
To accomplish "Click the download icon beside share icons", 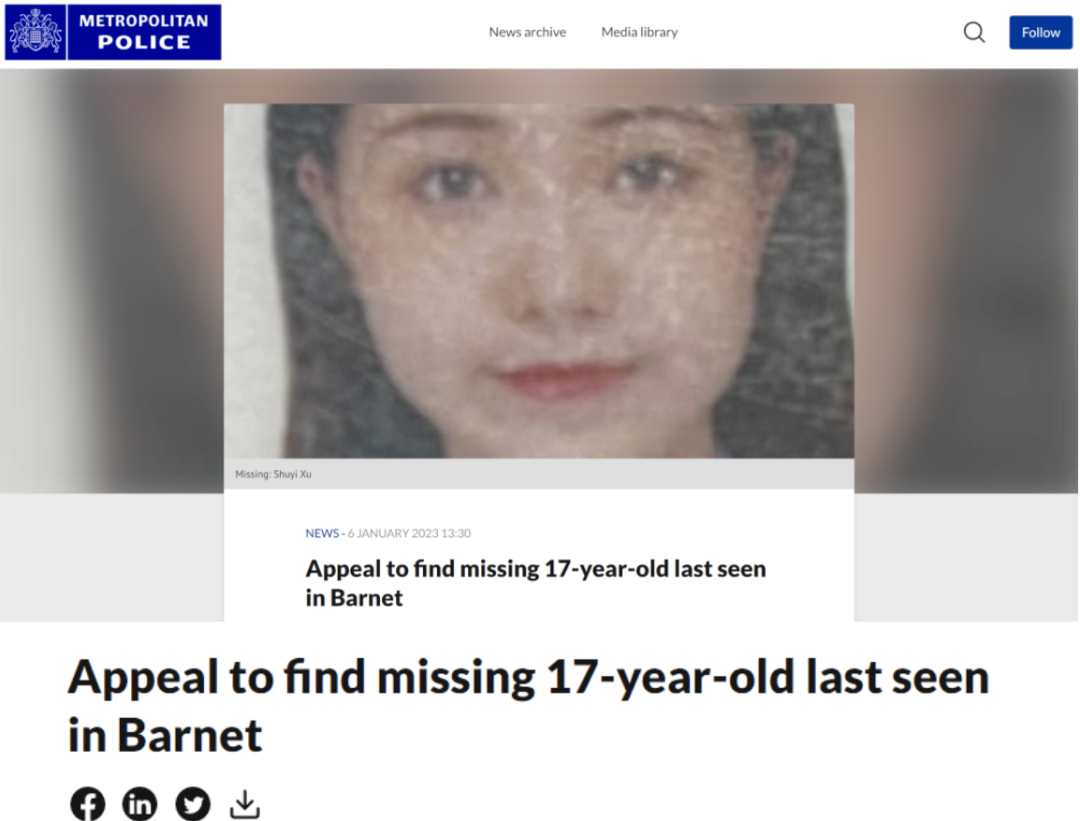I will click(245, 804).
